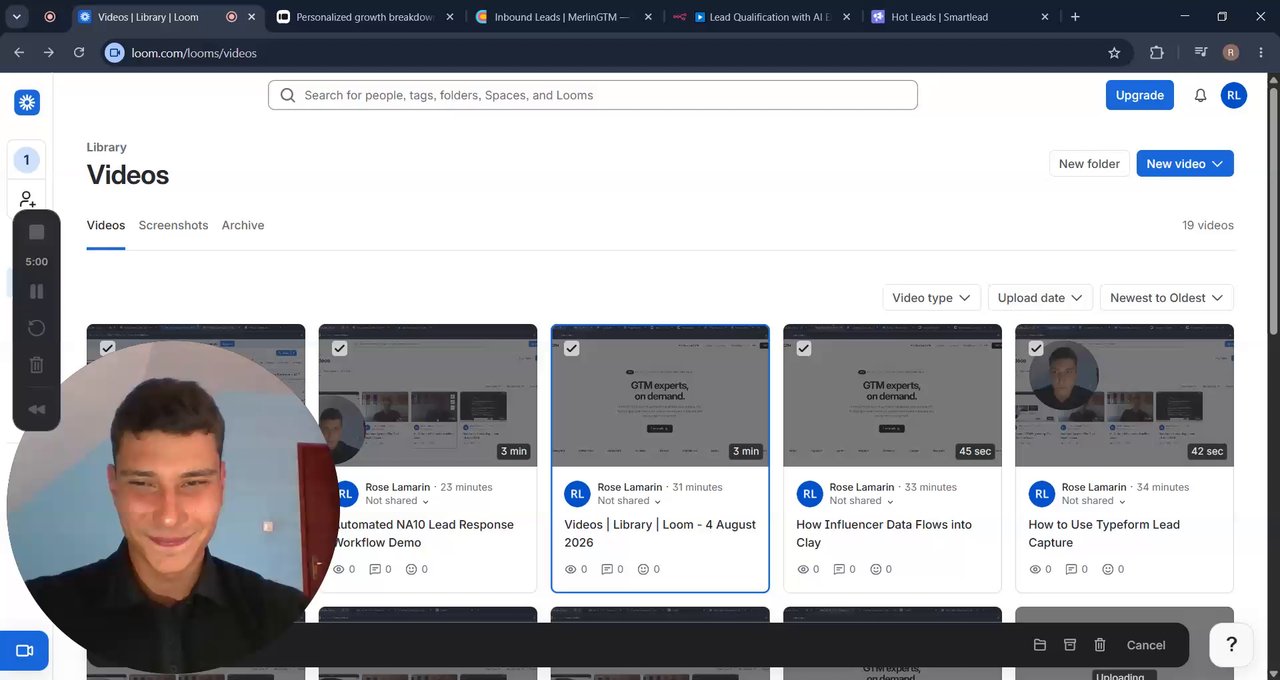Close the Videos Library Loom browser tab
1280x680 pixels.
[x=253, y=17]
